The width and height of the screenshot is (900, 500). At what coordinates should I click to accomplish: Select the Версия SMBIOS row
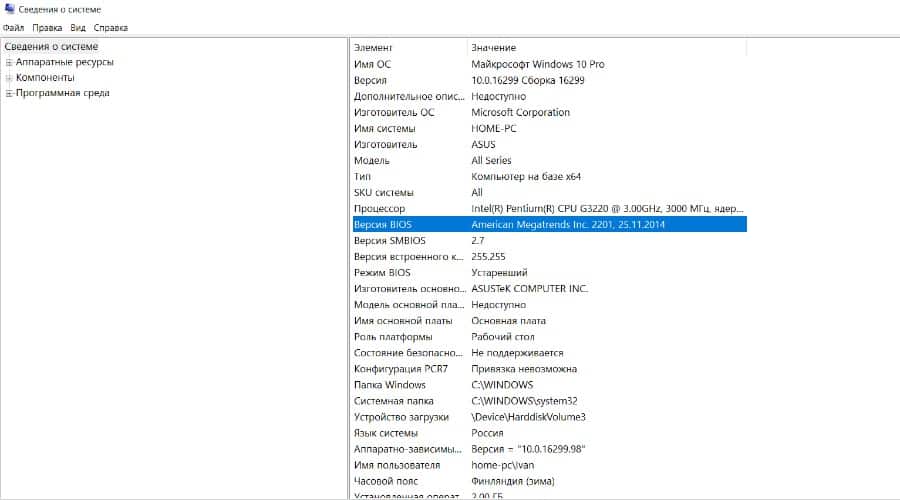pyautogui.click(x=390, y=241)
